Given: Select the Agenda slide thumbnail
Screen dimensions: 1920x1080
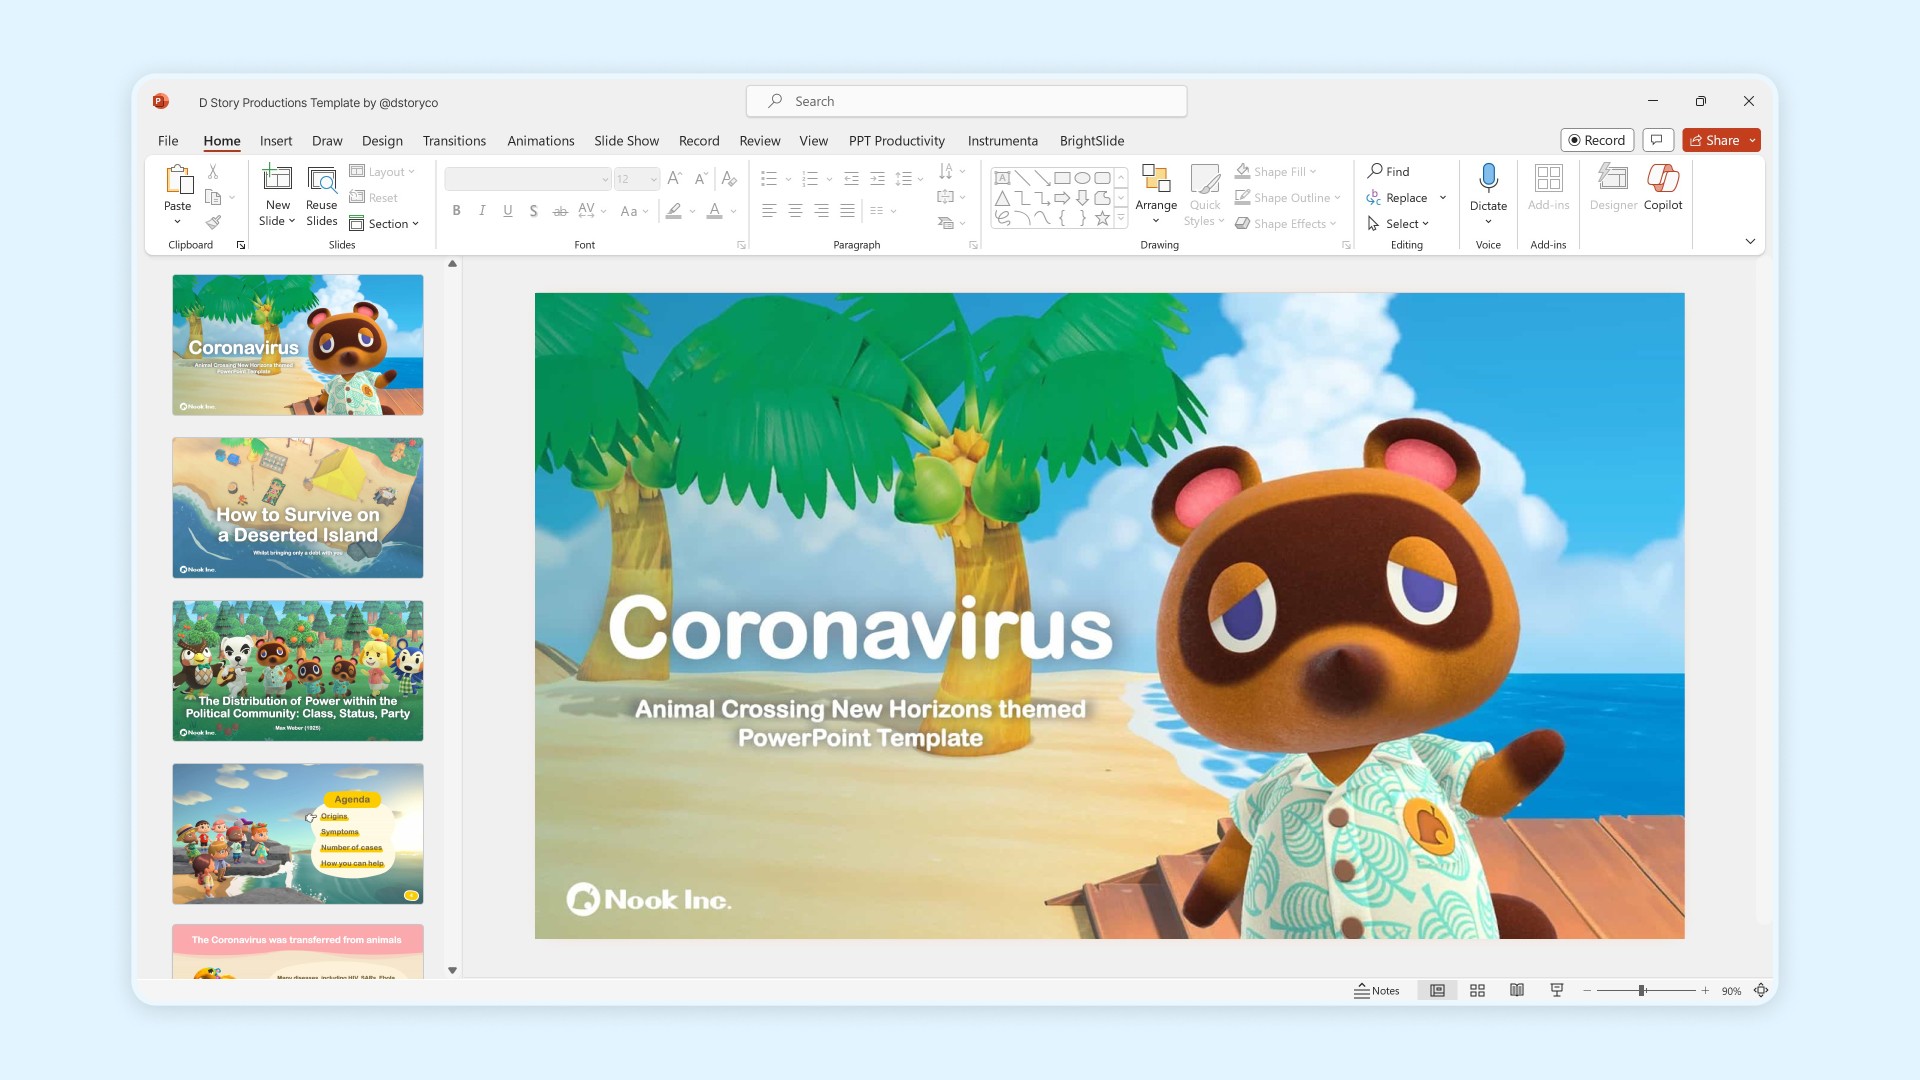Looking at the screenshot, I should (298, 833).
